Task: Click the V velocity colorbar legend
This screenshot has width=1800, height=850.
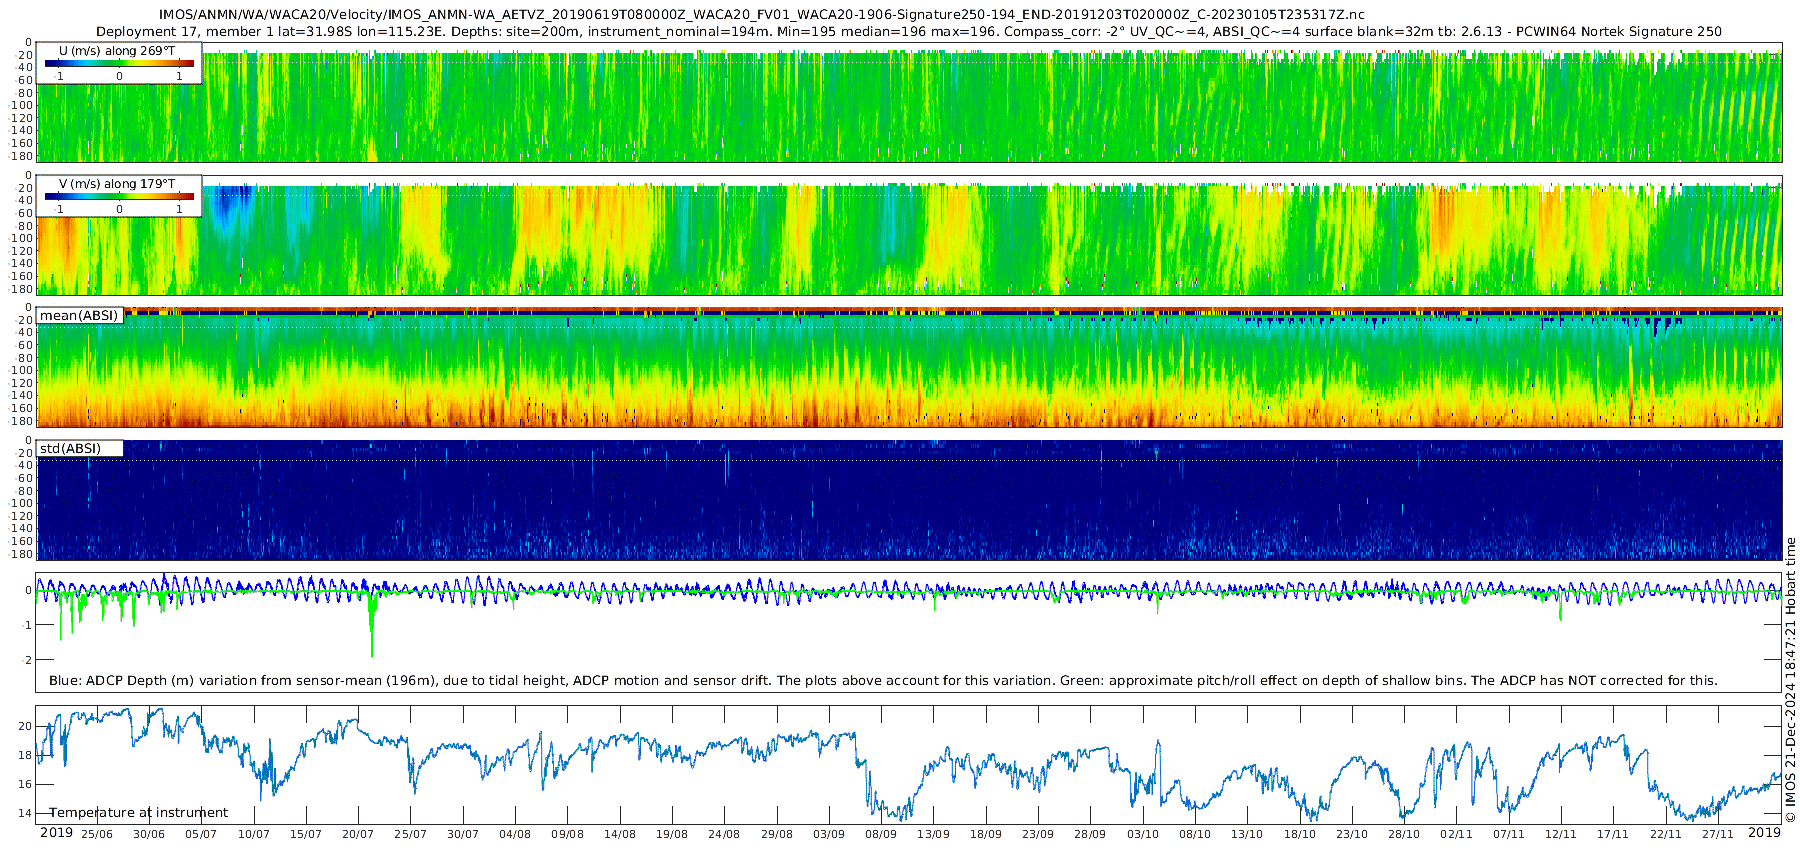Action: 119,197
